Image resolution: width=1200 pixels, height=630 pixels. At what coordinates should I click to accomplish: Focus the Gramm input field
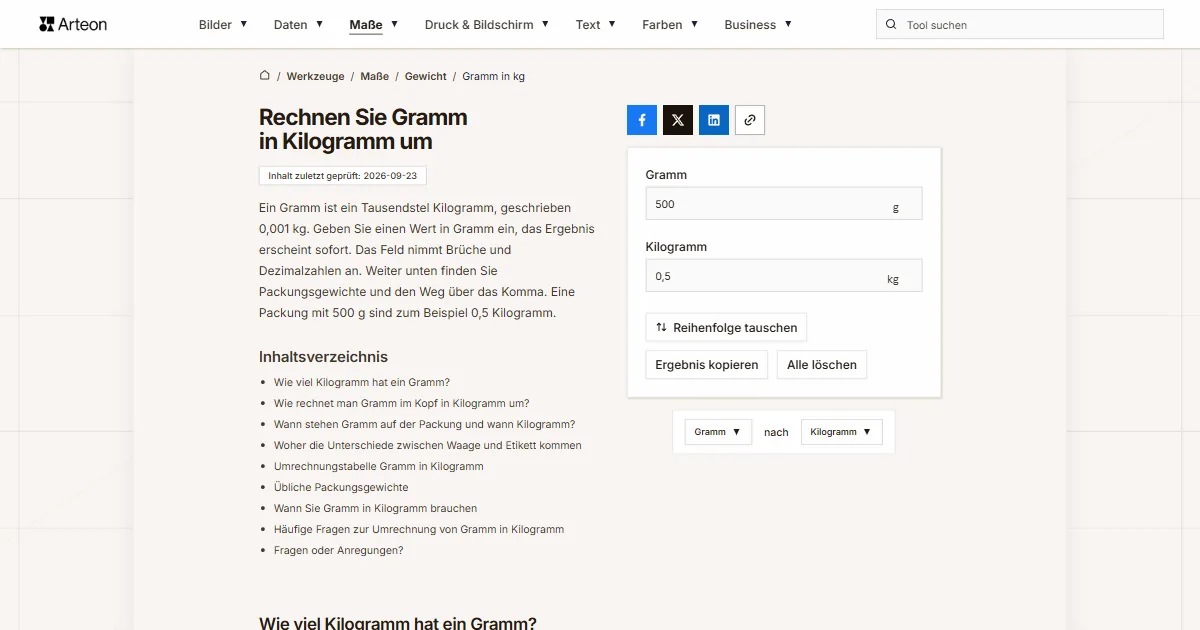tap(784, 204)
